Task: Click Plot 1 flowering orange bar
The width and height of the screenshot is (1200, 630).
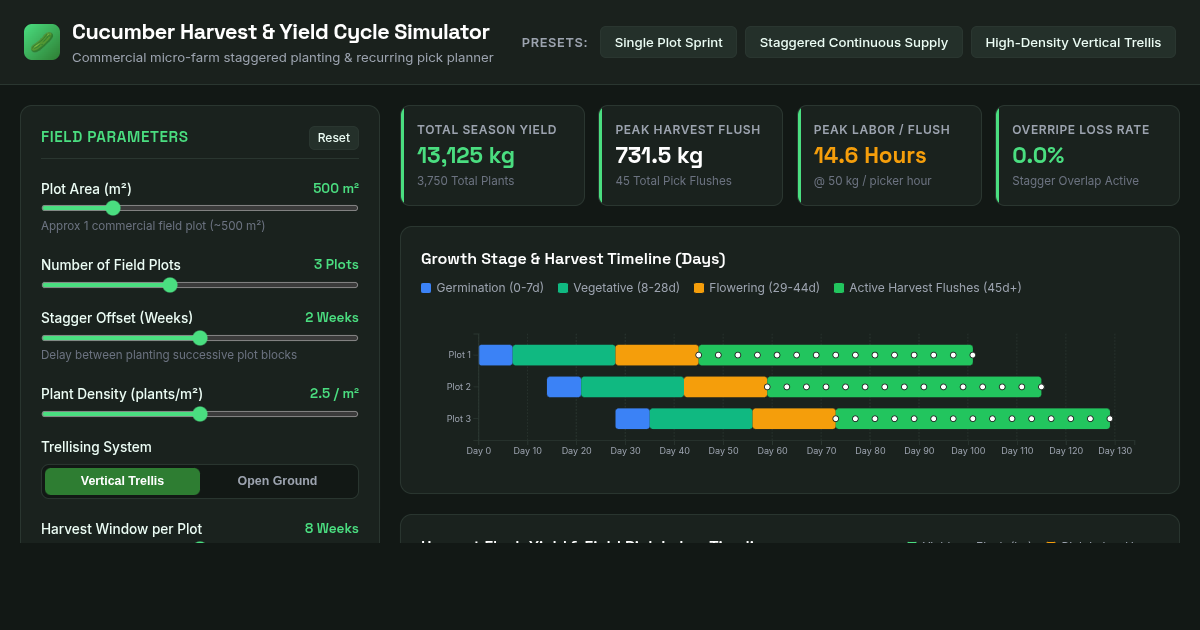Action: tap(657, 355)
